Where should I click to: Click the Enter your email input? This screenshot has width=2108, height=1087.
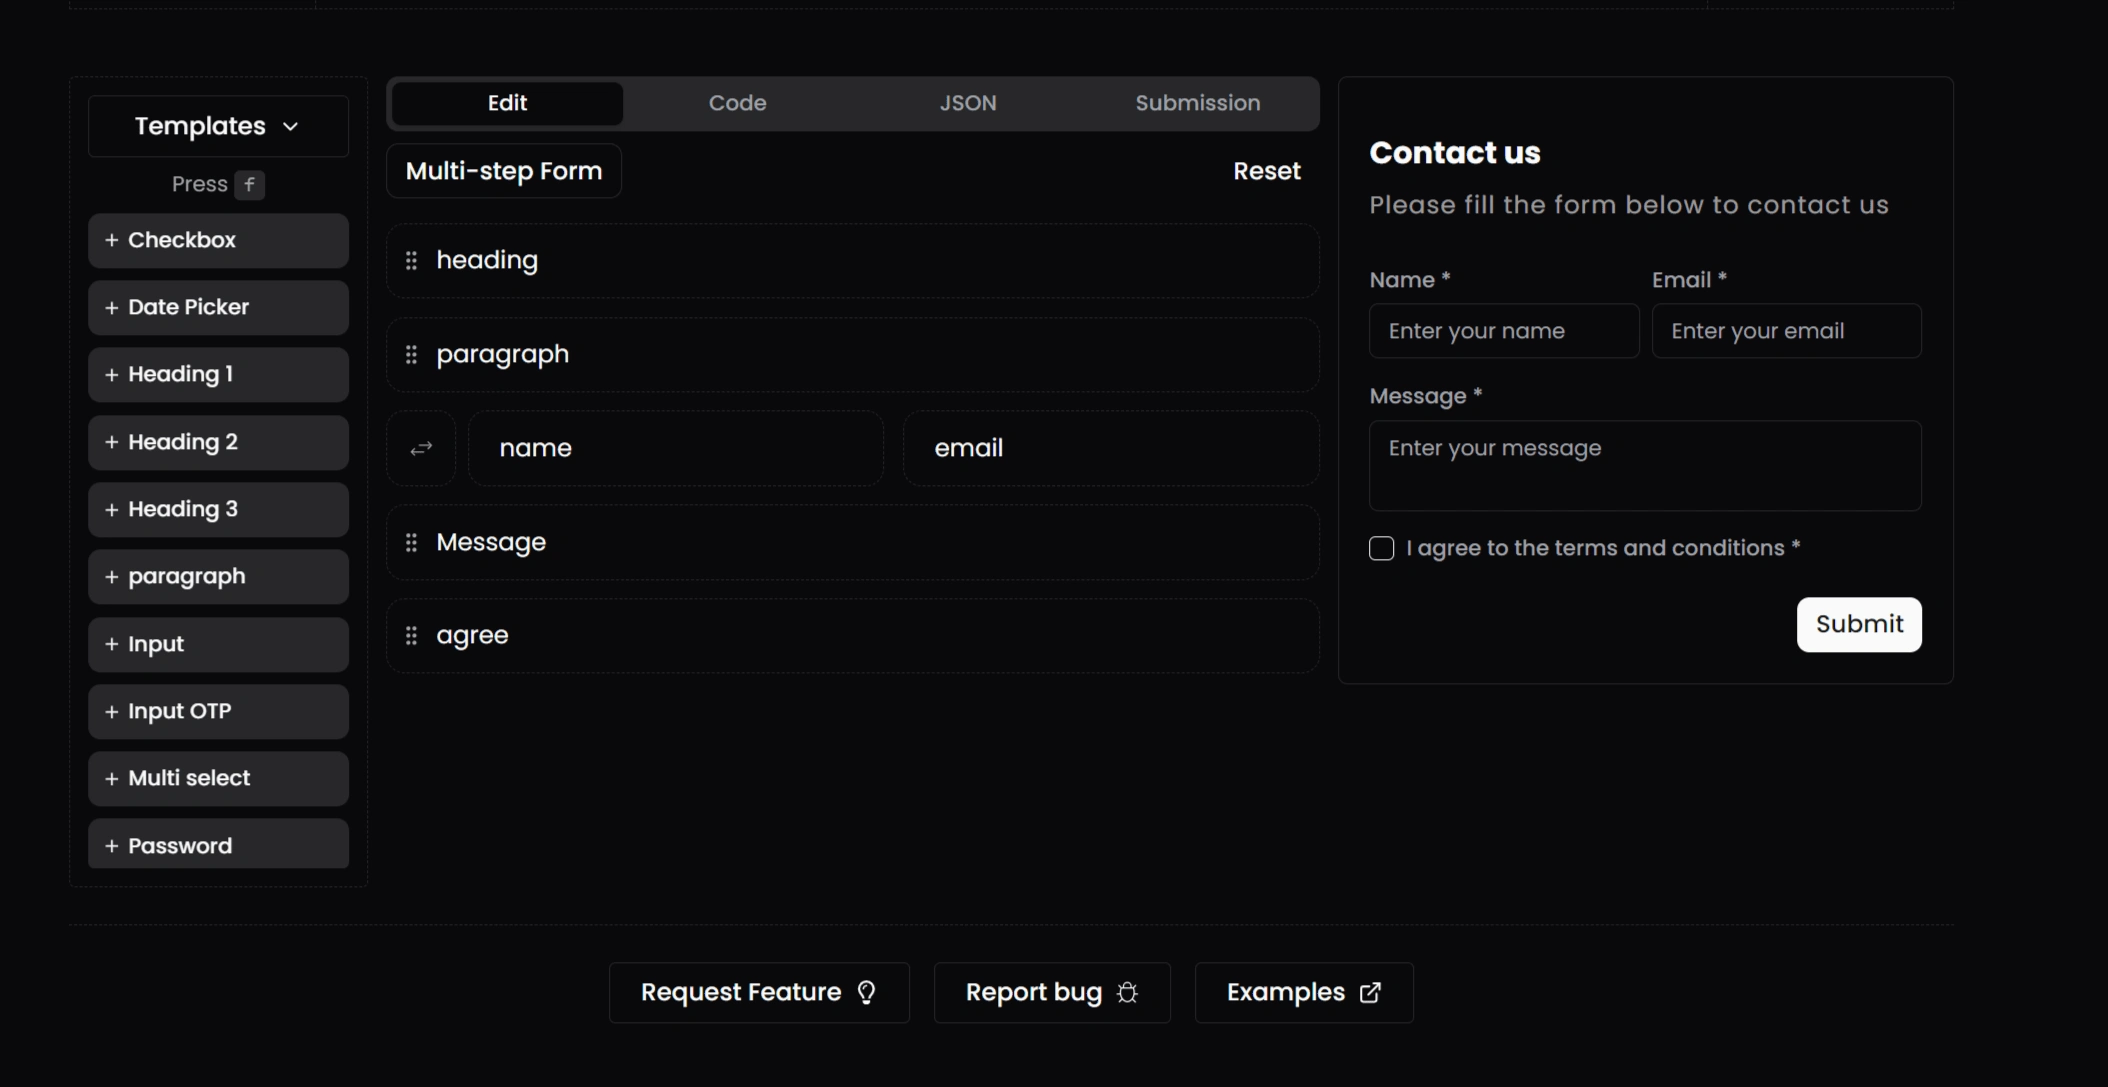point(1786,331)
